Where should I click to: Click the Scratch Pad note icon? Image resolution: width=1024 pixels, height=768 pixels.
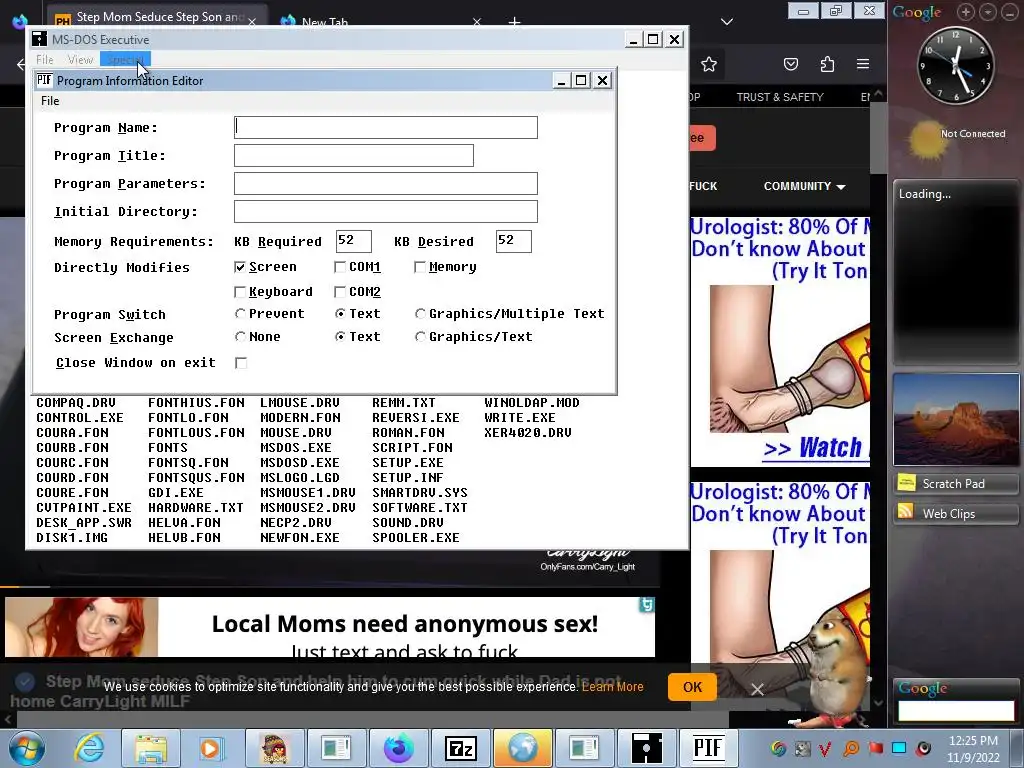(x=906, y=483)
